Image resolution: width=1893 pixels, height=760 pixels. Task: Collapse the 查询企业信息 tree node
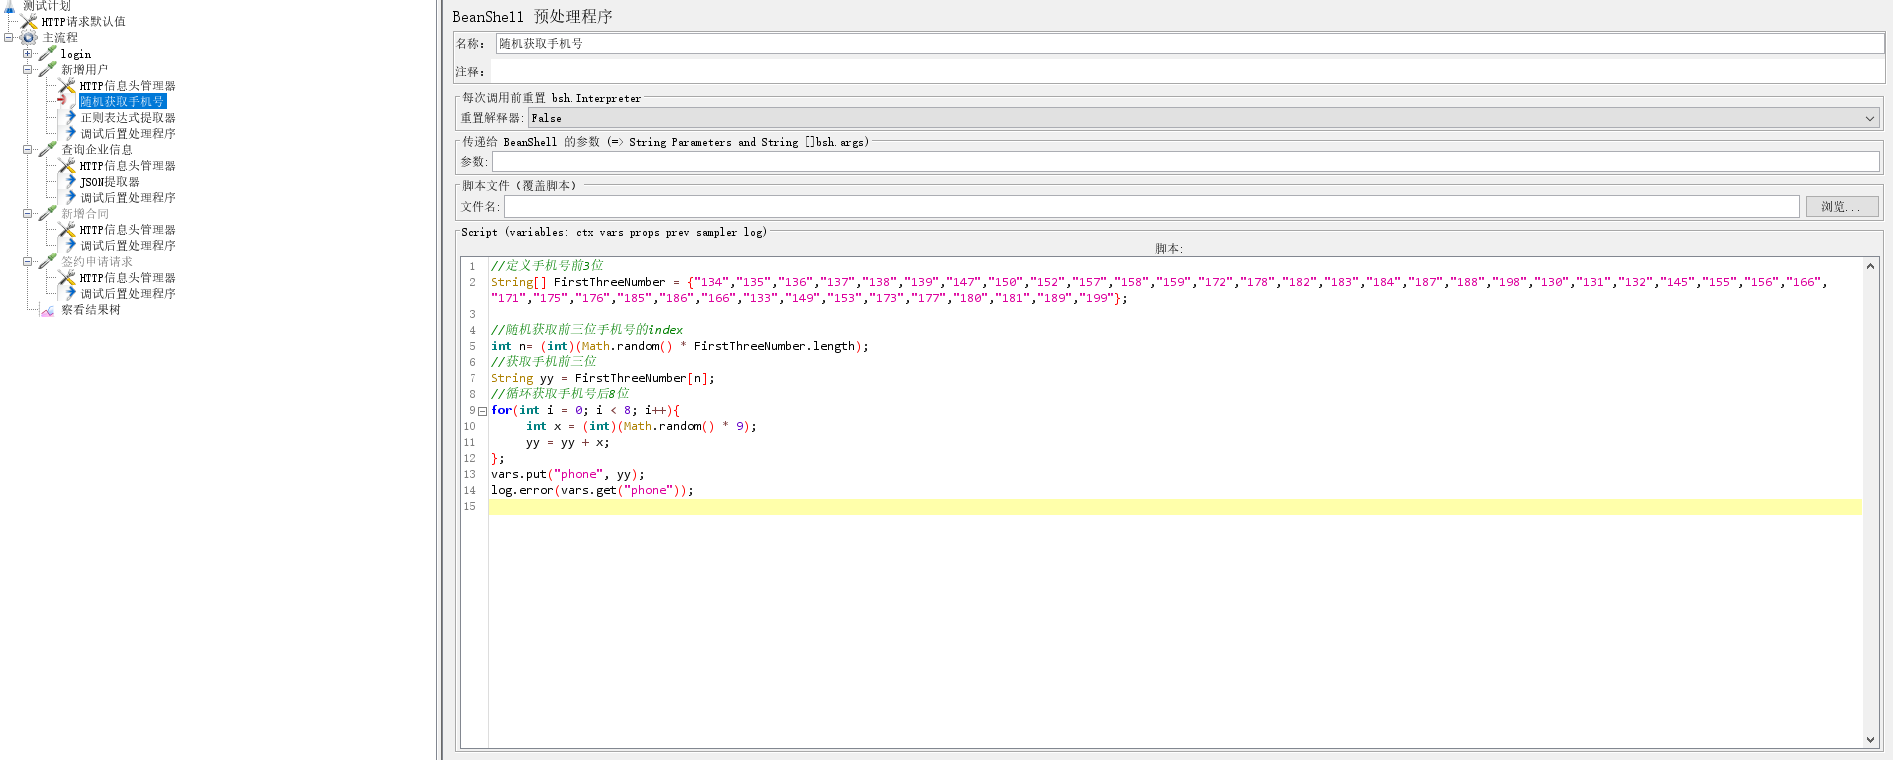pos(28,150)
